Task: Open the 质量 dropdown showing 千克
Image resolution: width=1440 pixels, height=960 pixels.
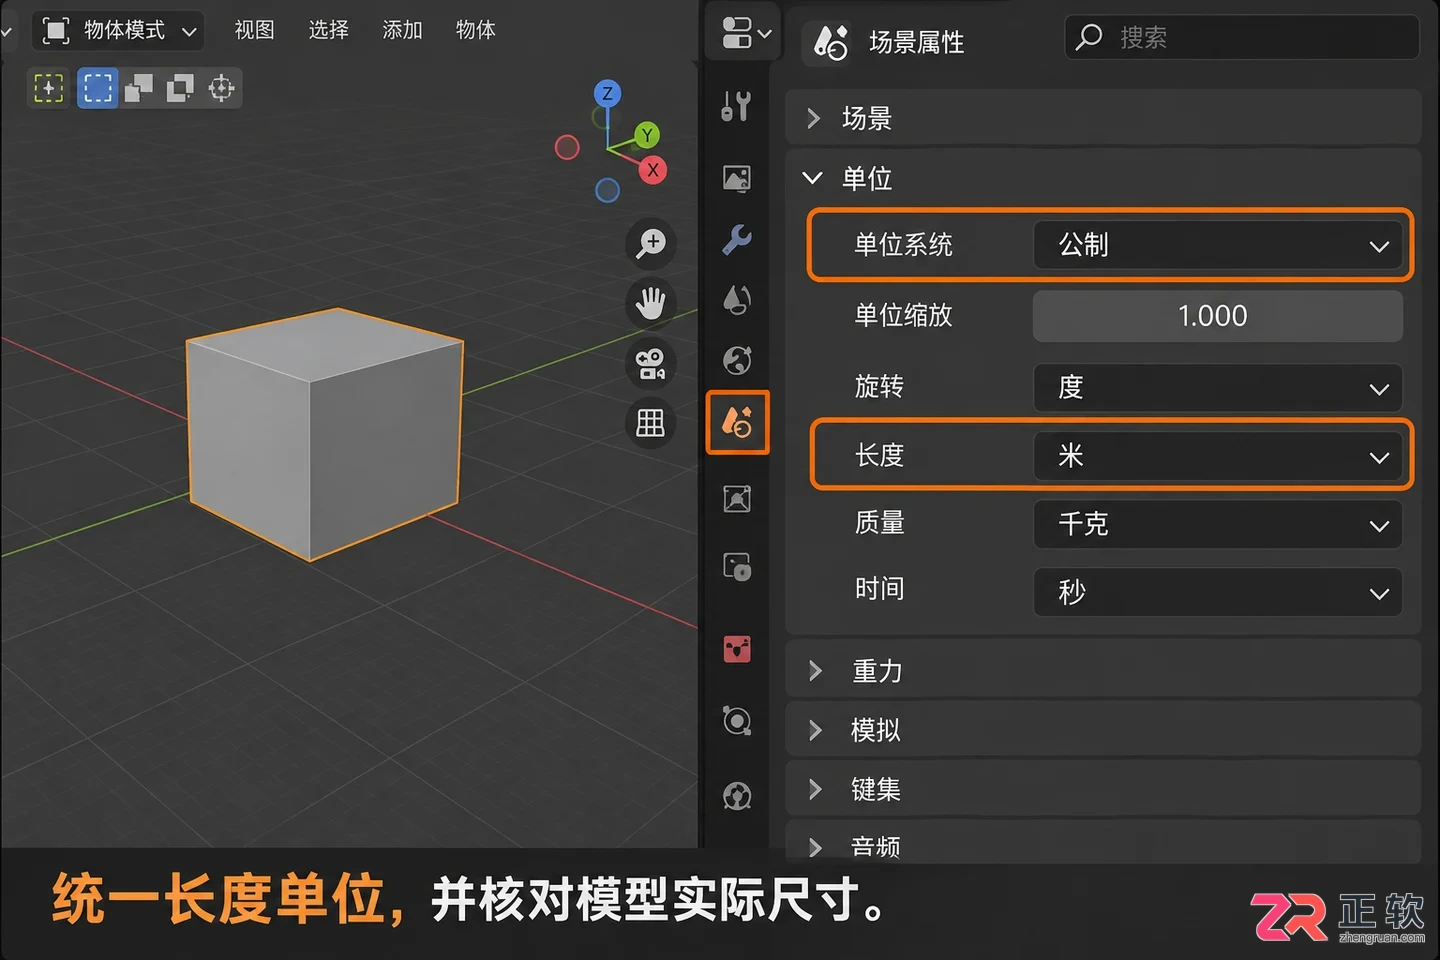Action: click(1217, 525)
